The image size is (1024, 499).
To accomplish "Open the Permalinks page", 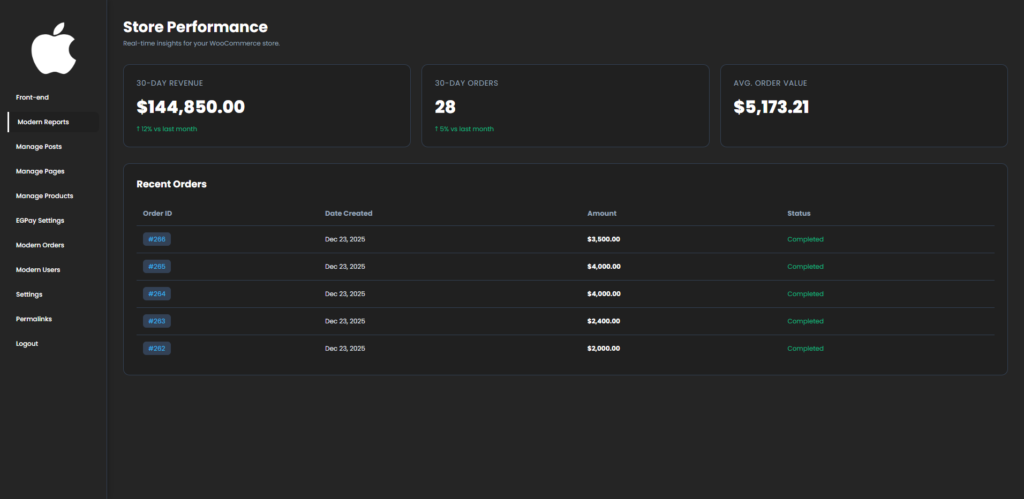I will point(34,319).
